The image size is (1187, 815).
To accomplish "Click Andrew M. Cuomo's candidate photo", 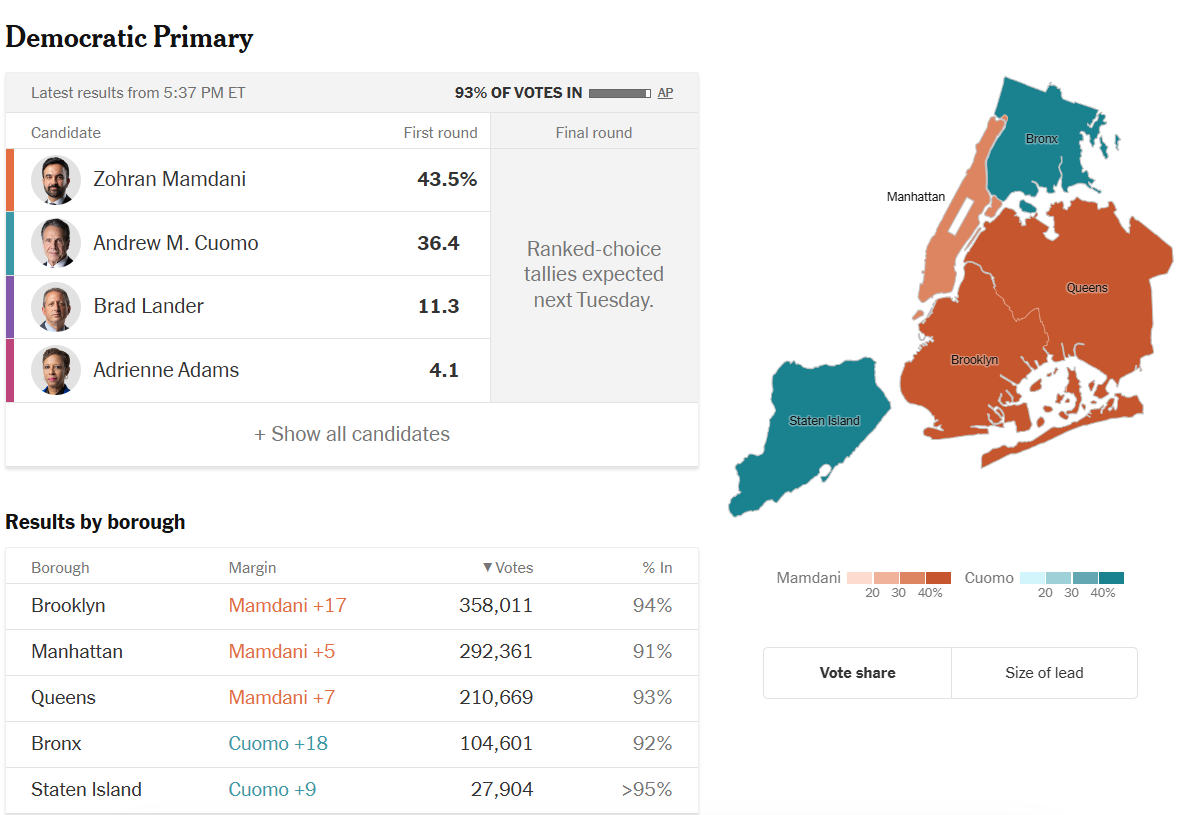I will 56,243.
